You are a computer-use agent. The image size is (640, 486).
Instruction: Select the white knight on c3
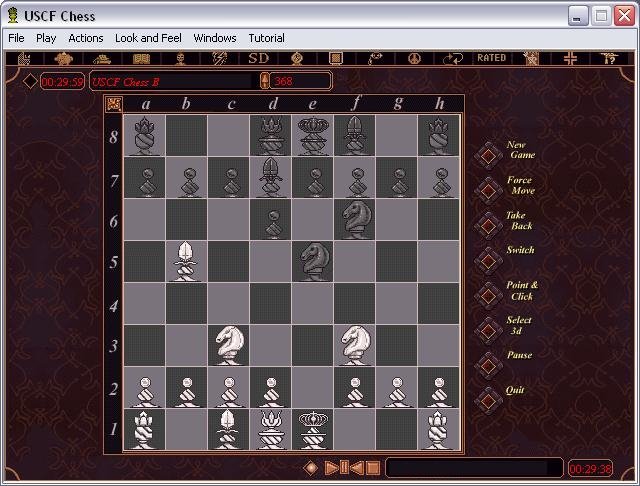(x=229, y=345)
